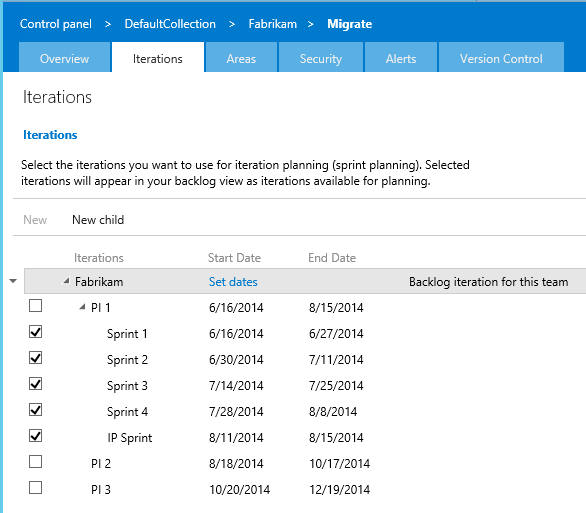Click the Start Date column header
The image size is (586, 513).
pos(234,258)
